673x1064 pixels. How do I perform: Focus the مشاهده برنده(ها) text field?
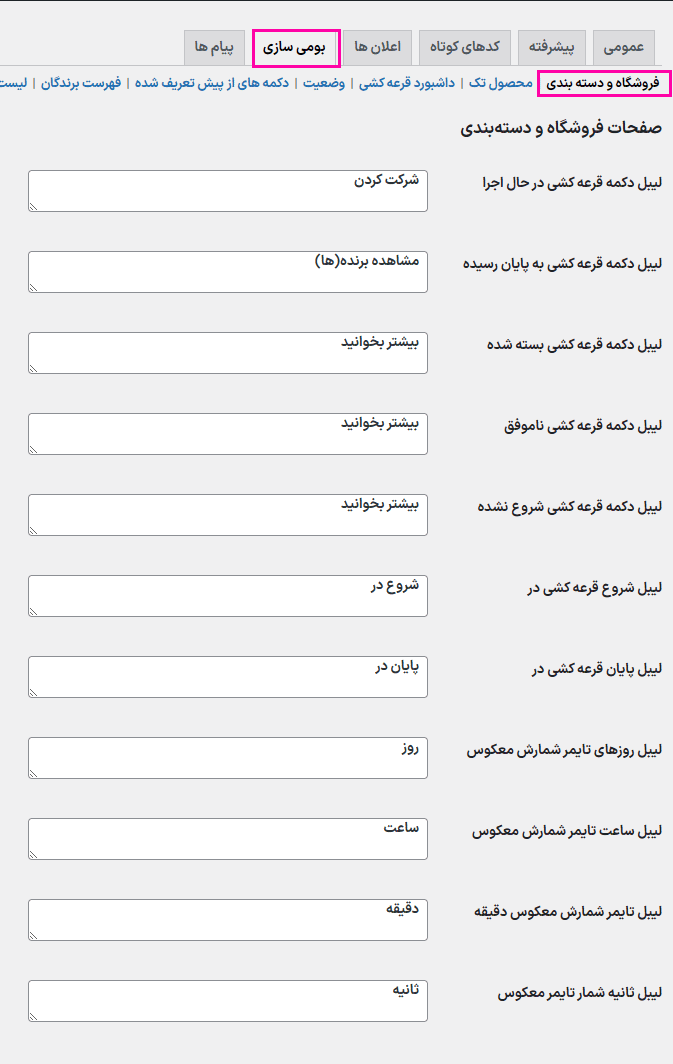[x=228, y=272]
